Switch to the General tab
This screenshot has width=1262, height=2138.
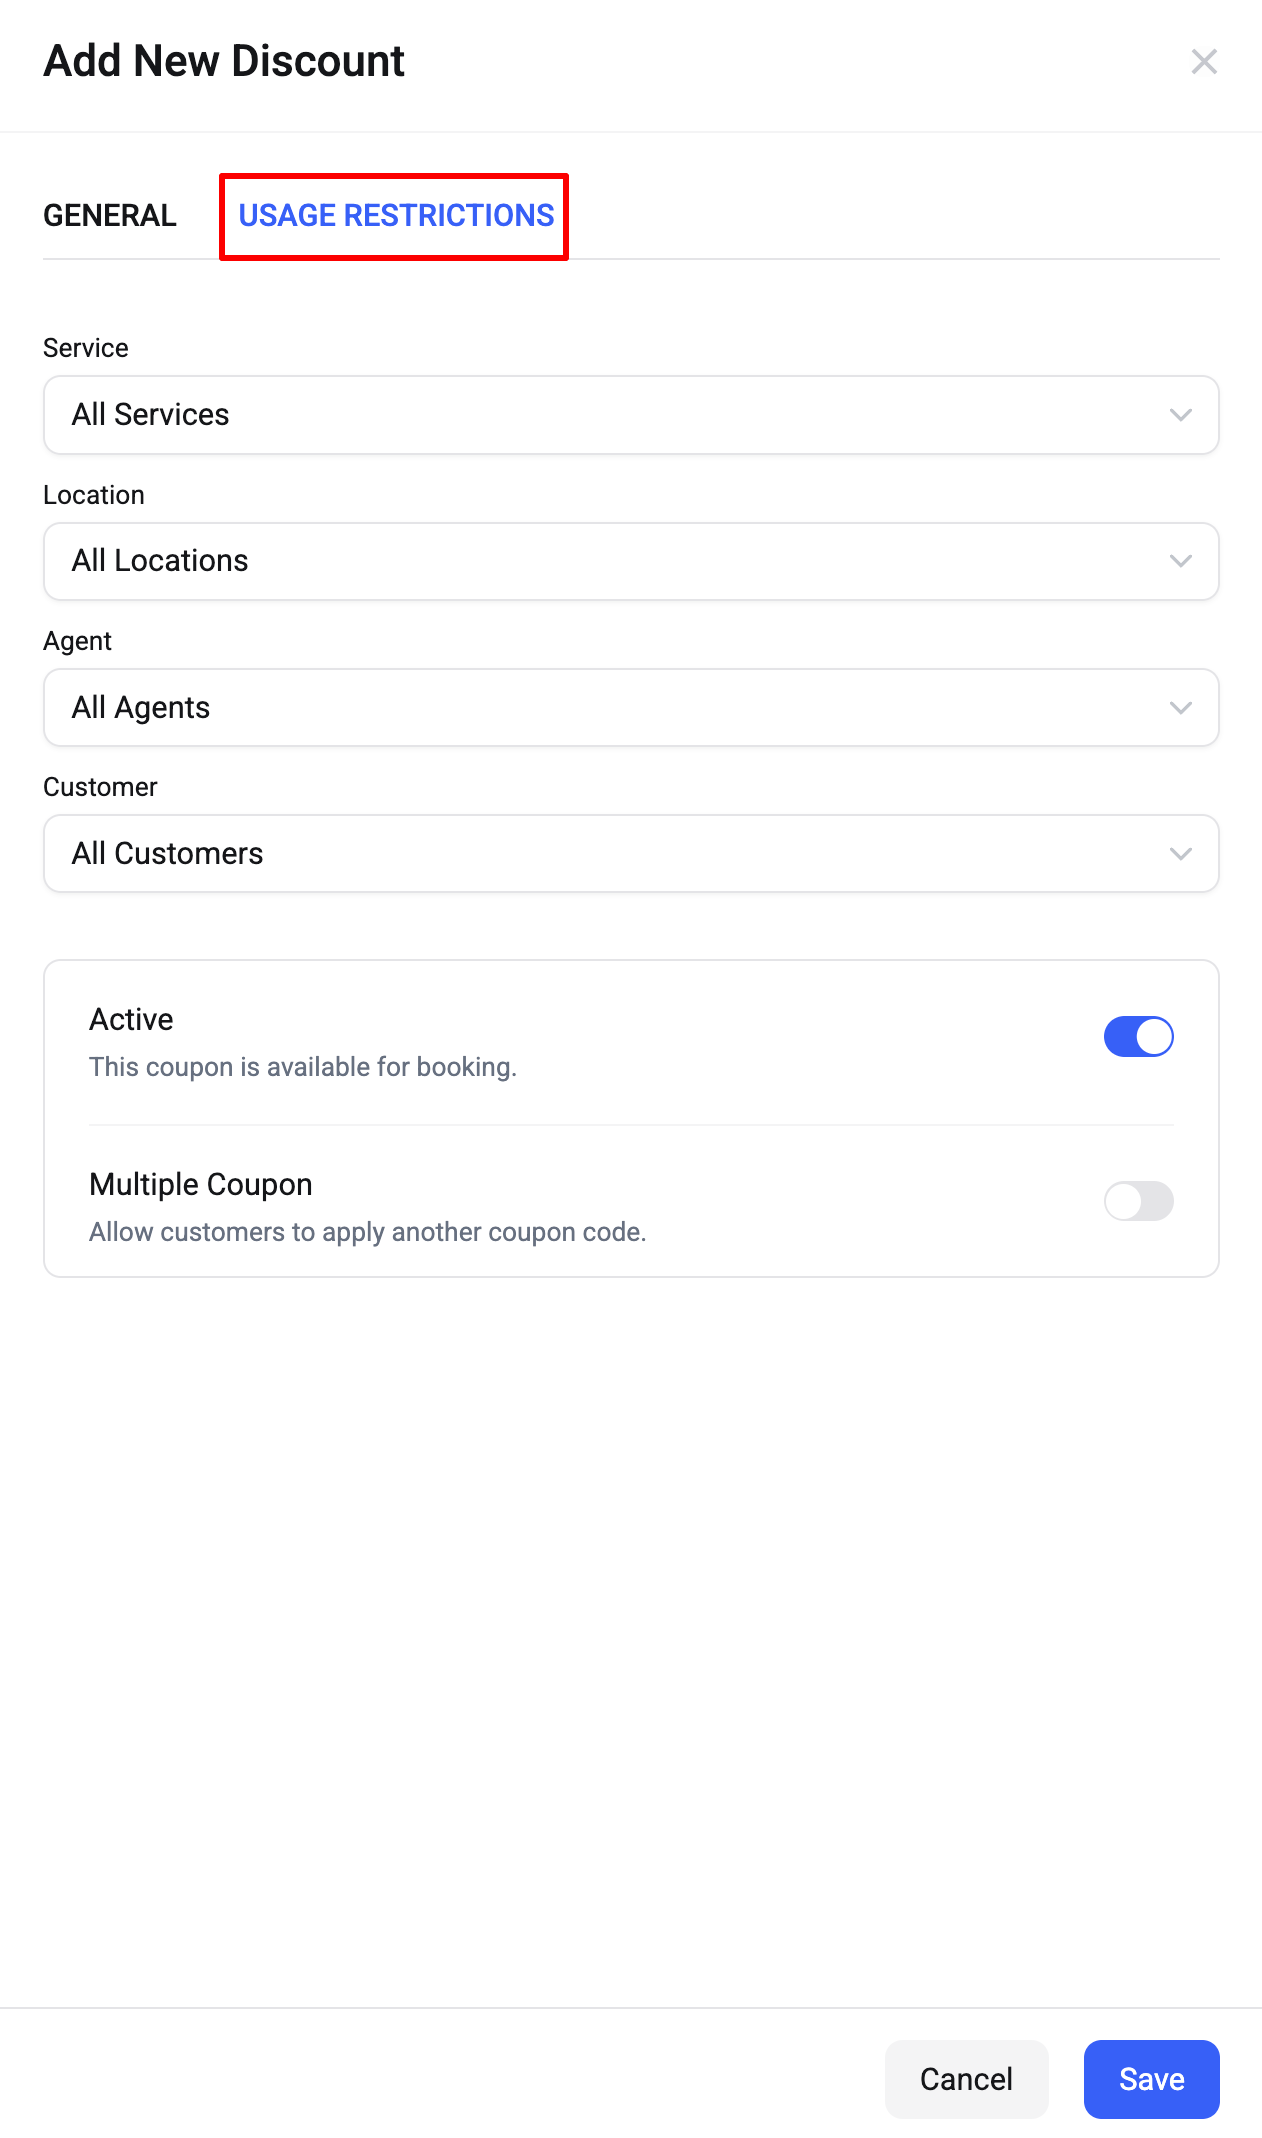tap(110, 215)
